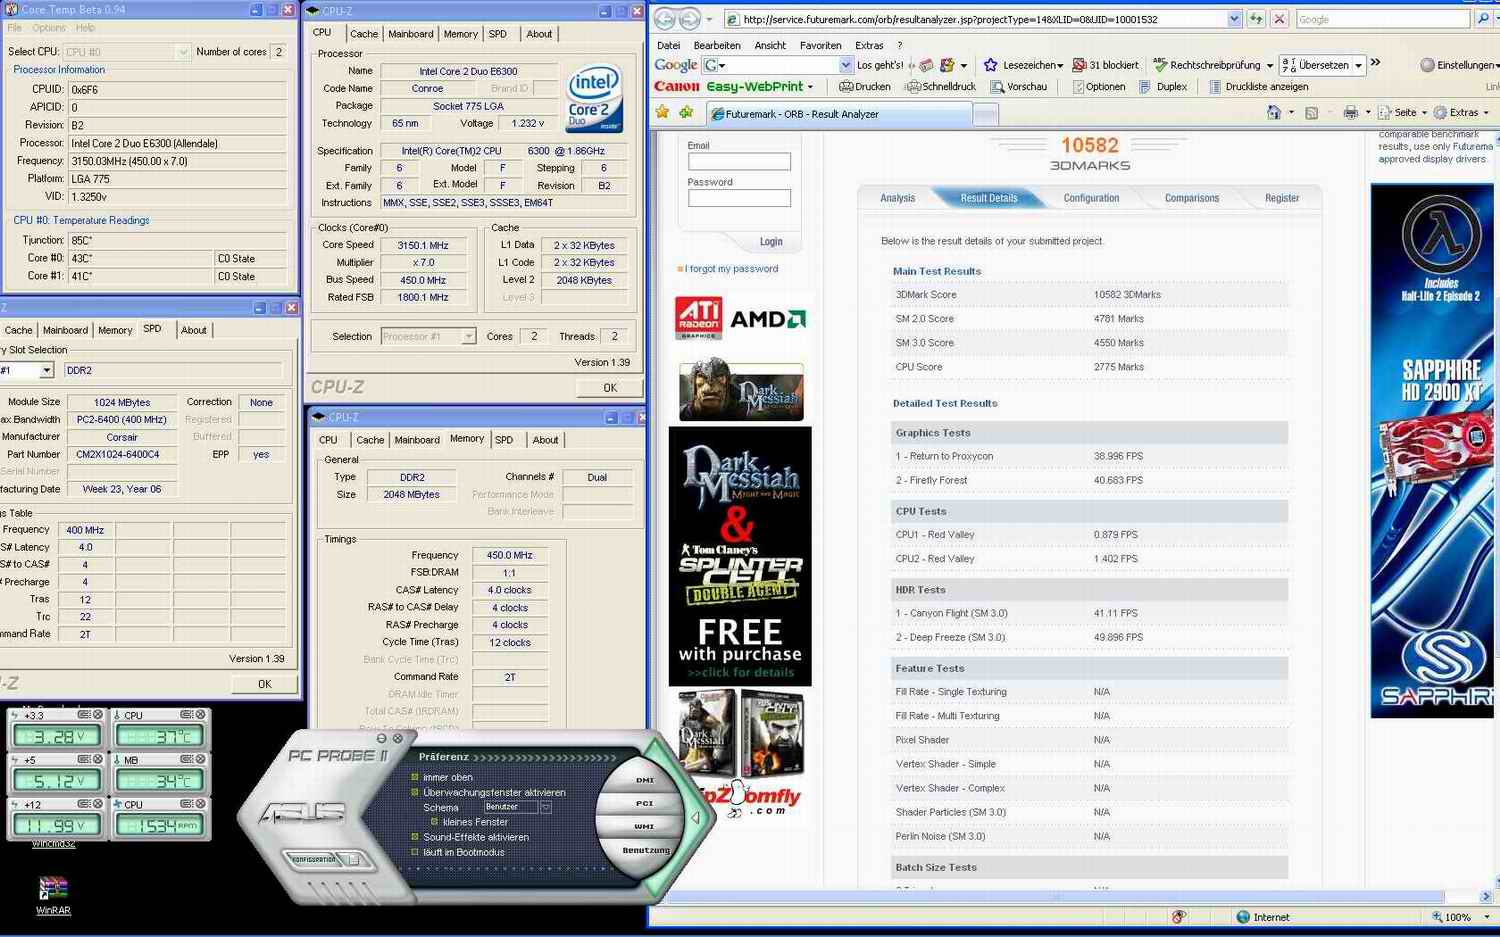Open Configuration tab on Futuremark page
Viewport: 1500px width, 937px height.
pos(1091,198)
